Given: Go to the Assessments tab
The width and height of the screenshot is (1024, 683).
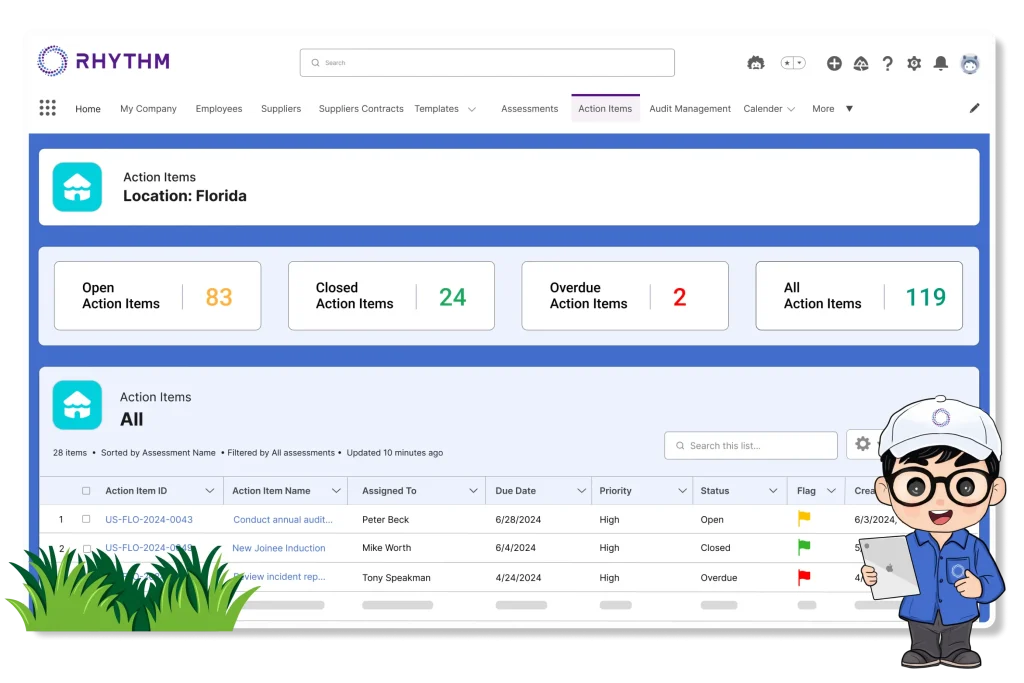Looking at the screenshot, I should (x=529, y=109).
